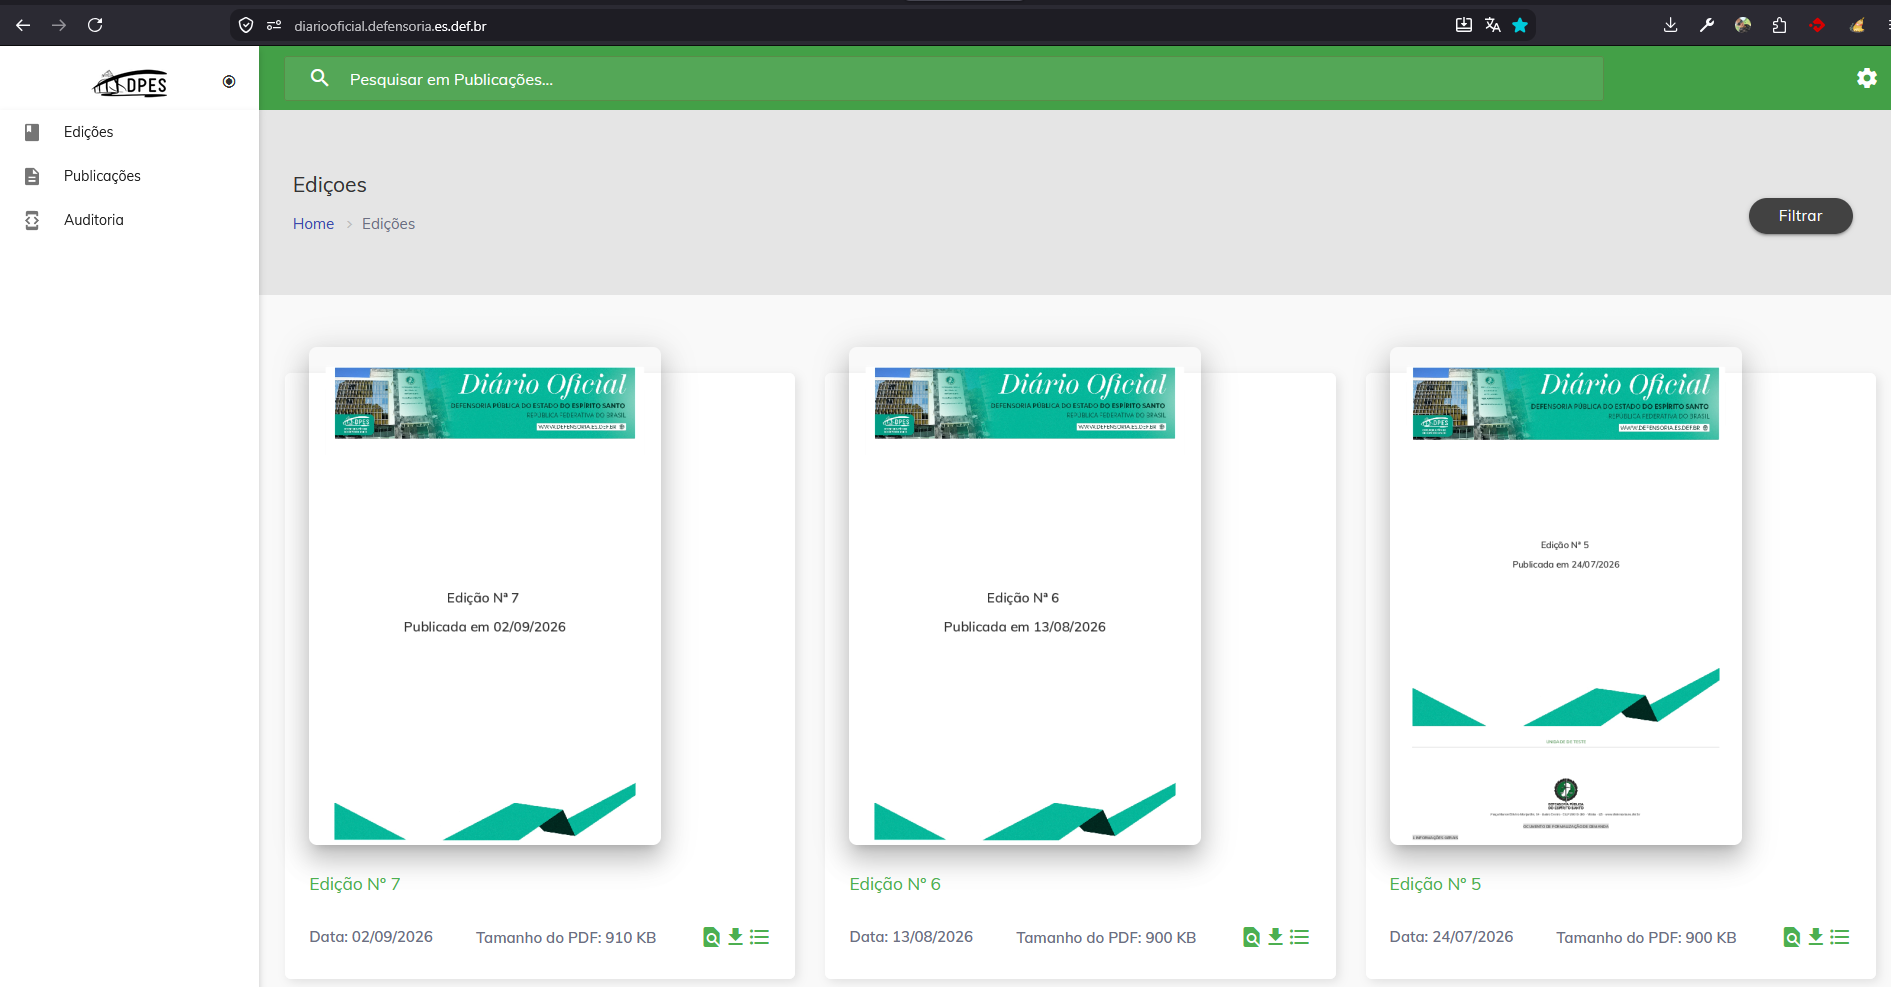Toggle the sidebar pin radio button
This screenshot has height=987, width=1891.
(x=229, y=82)
